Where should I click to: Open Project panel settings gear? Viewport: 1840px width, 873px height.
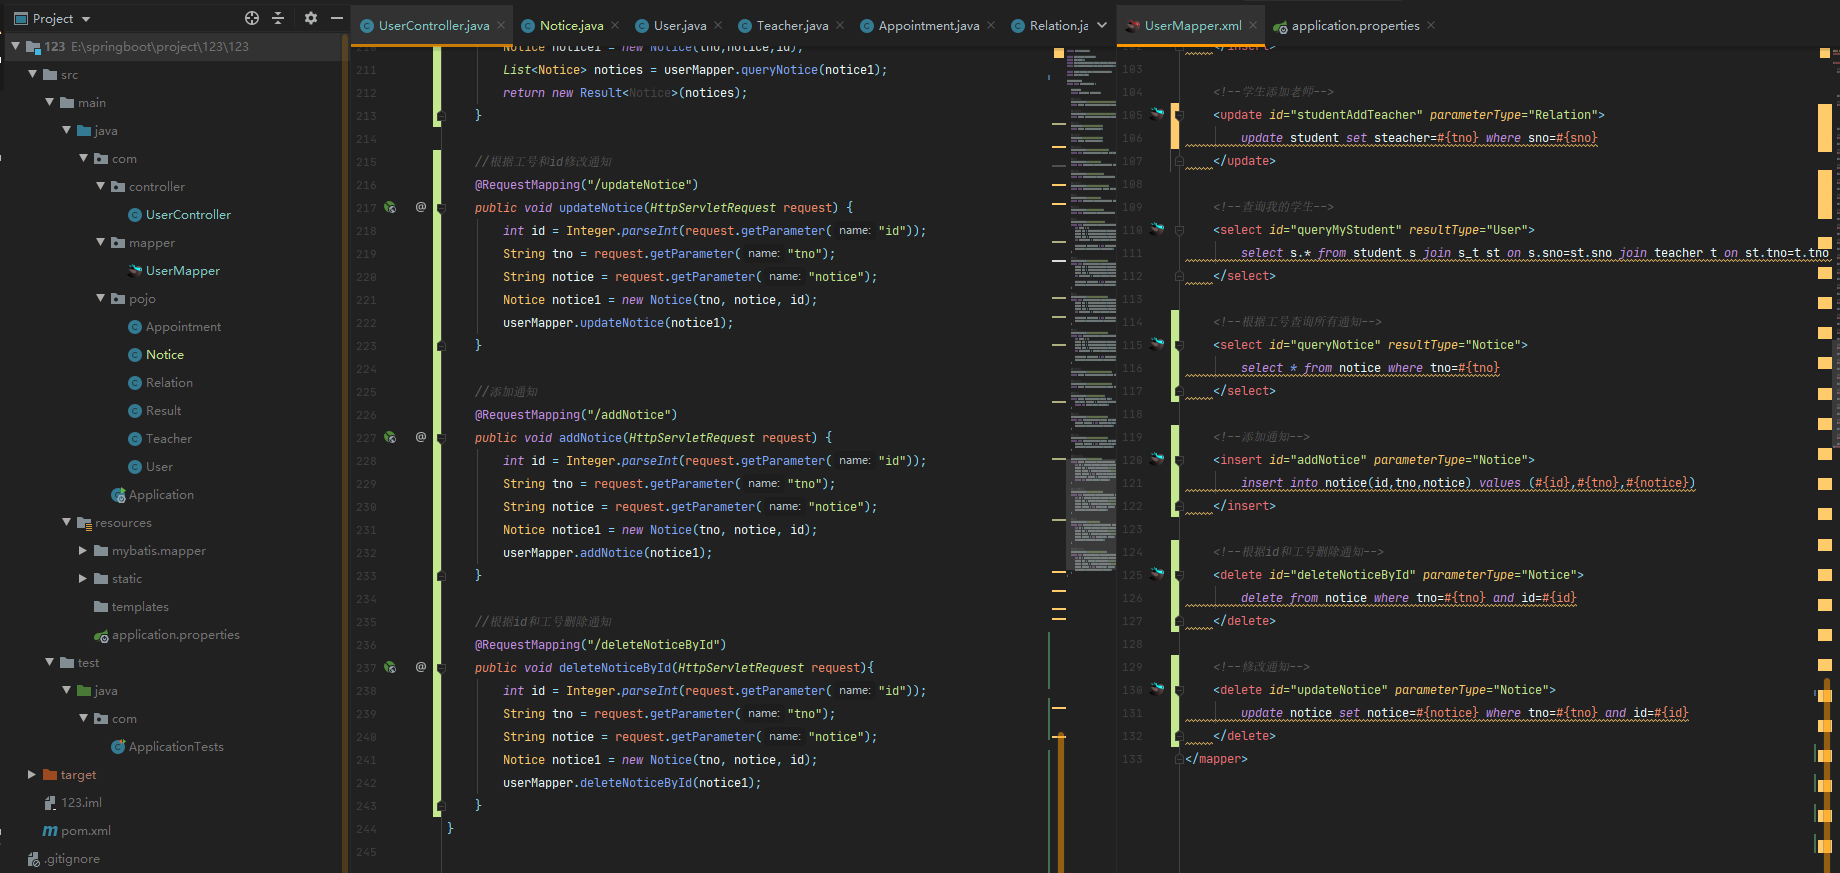coord(310,18)
